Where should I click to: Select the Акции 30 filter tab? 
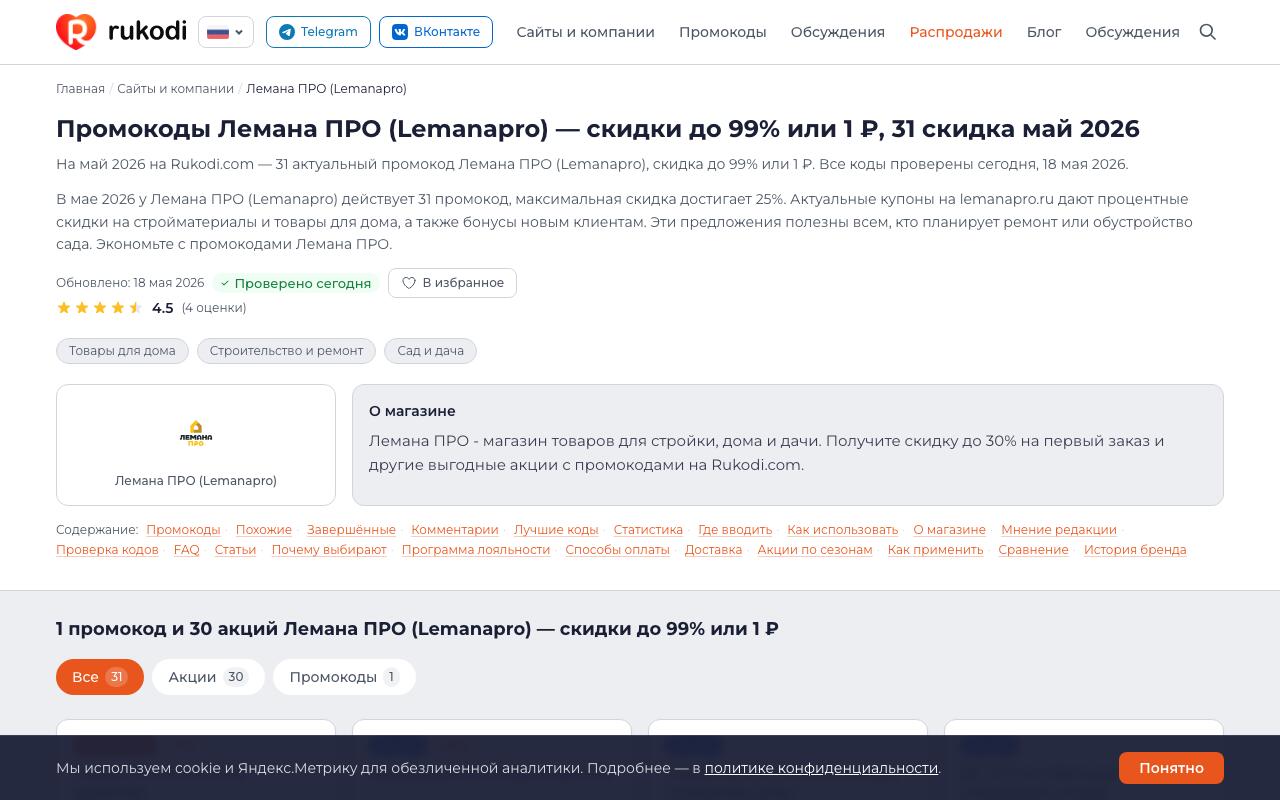pos(208,677)
